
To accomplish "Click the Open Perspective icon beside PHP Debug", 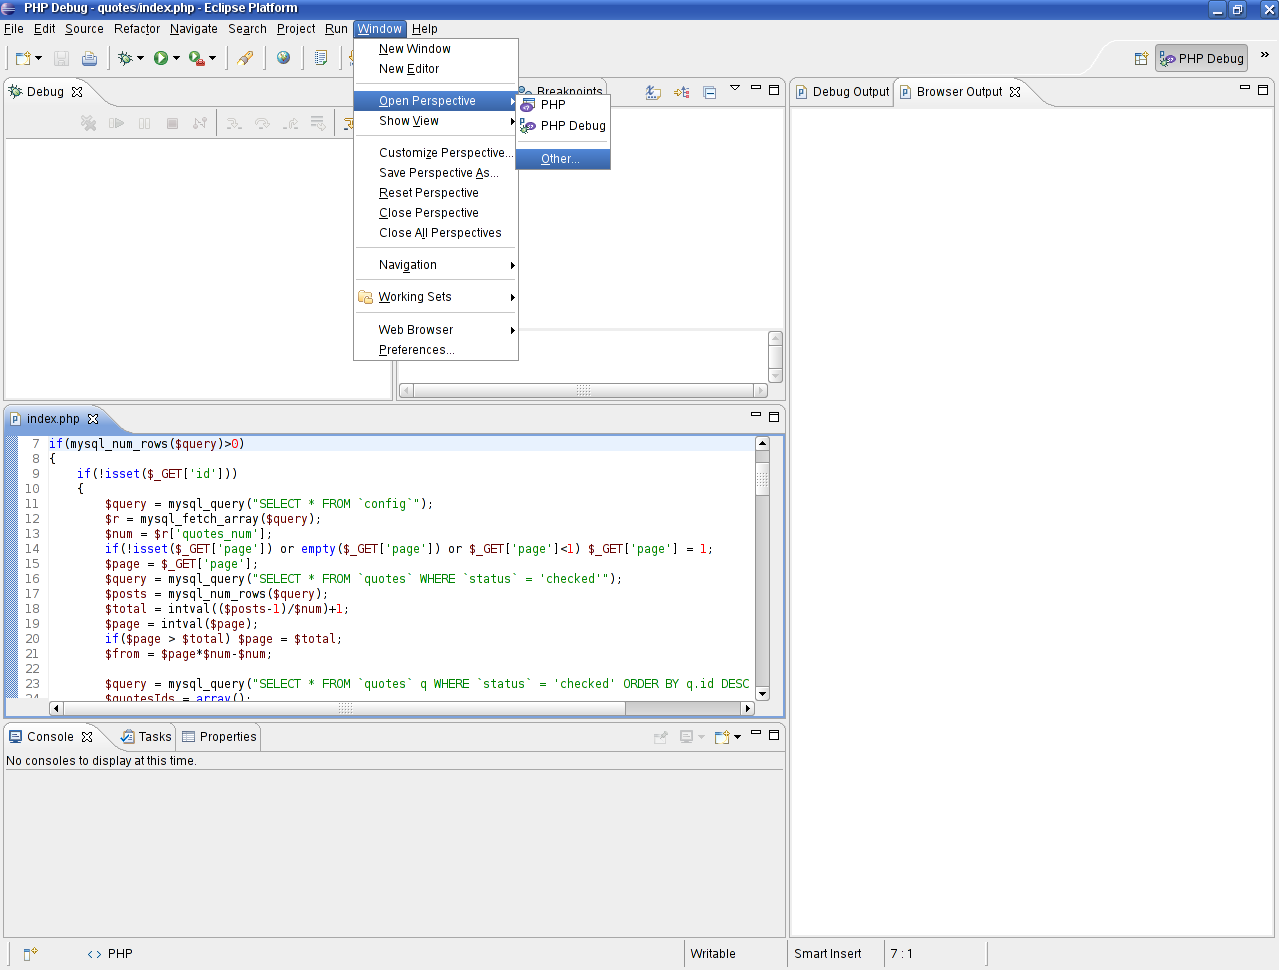I will point(1141,58).
